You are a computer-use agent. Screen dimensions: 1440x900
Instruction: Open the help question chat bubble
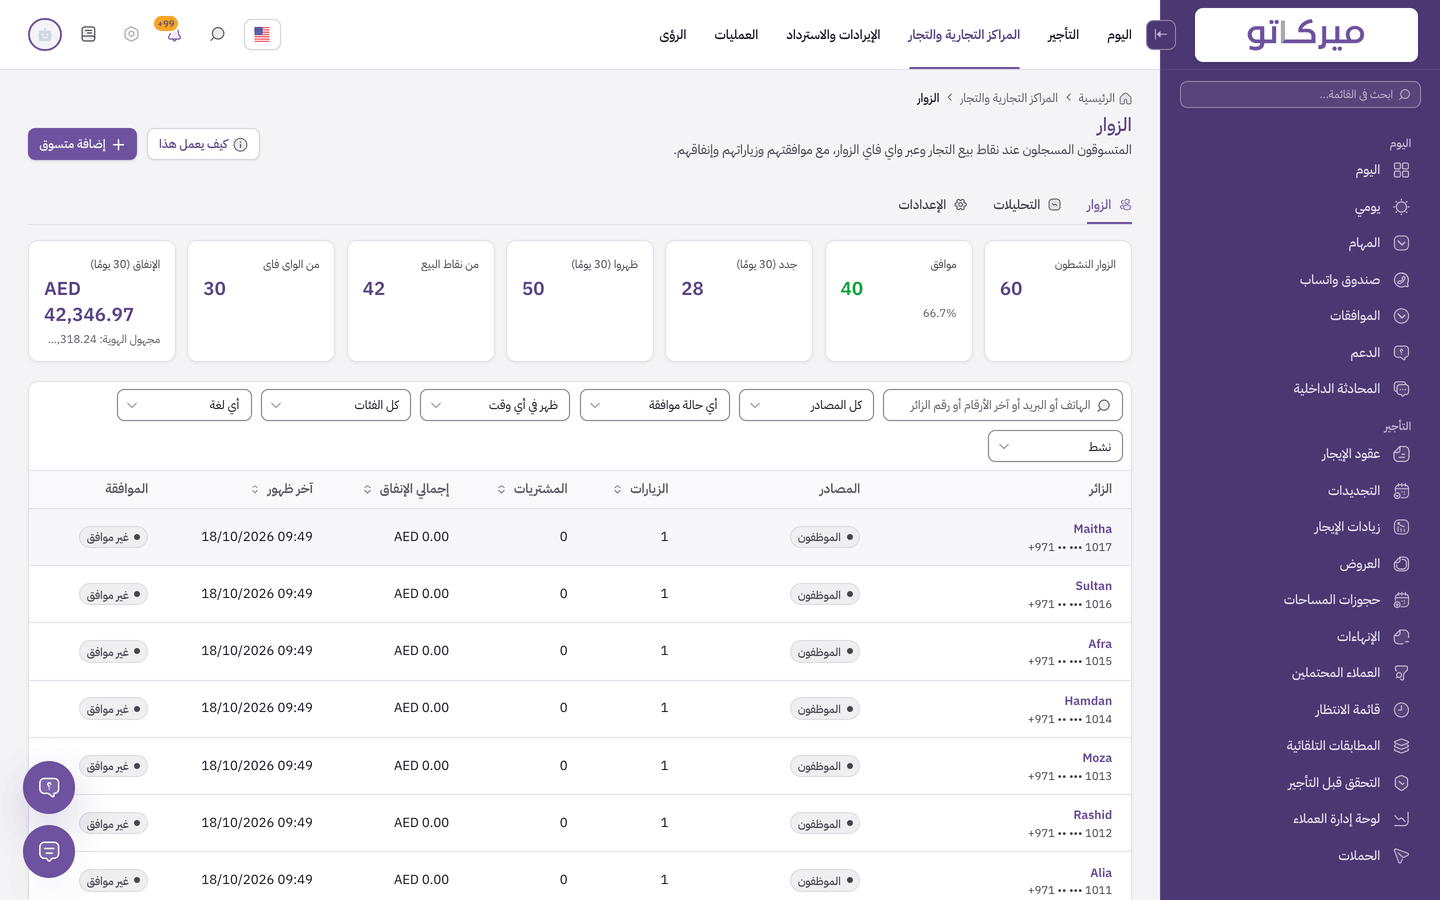pos(49,787)
